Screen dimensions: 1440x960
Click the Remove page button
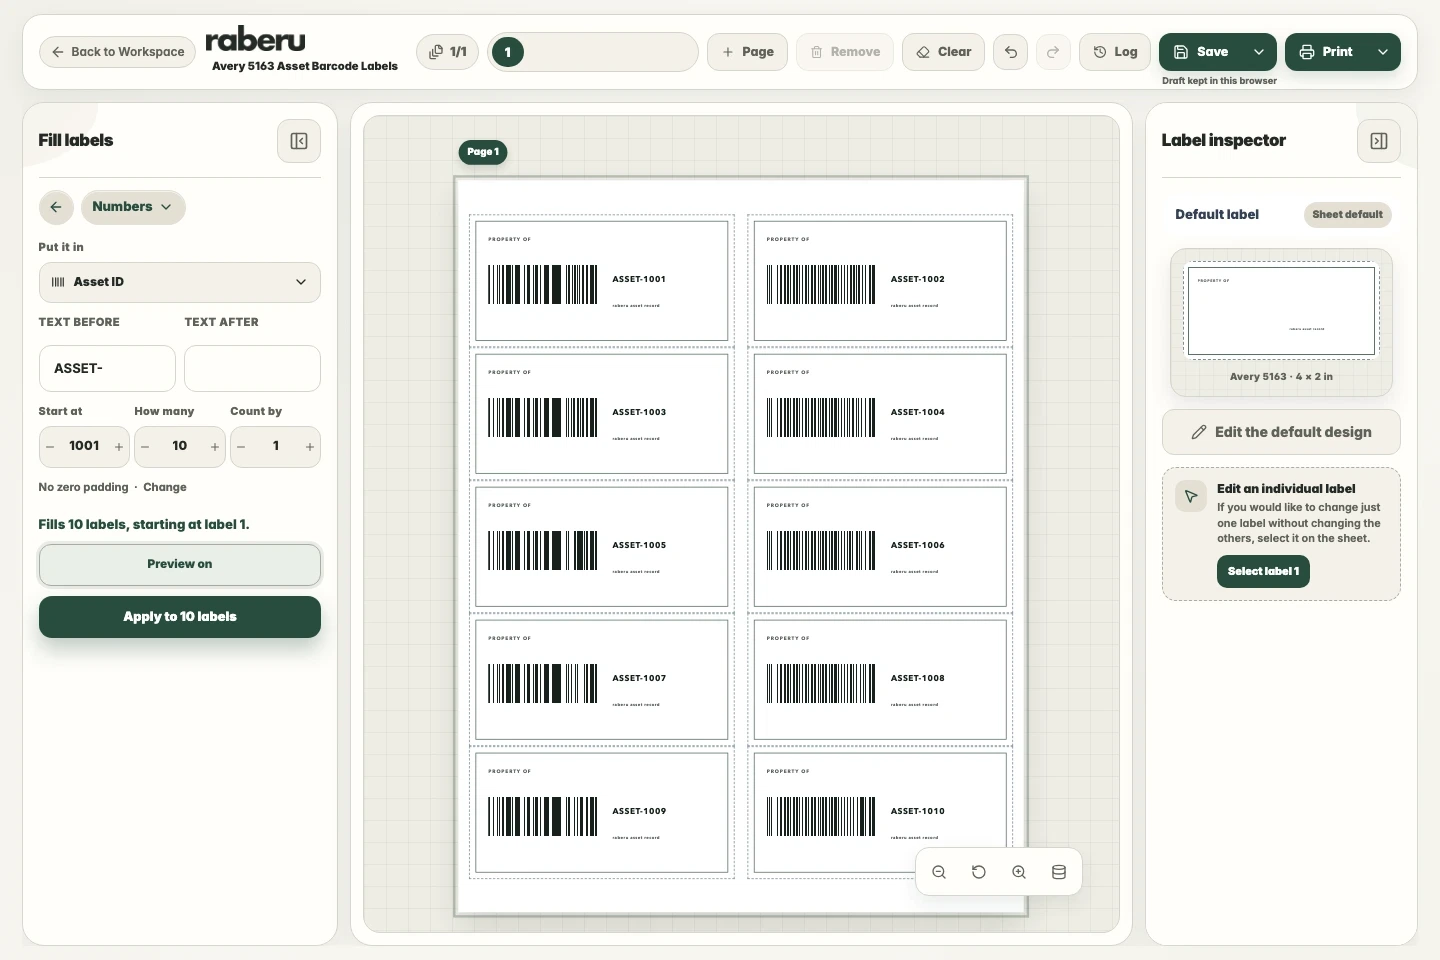coord(845,52)
